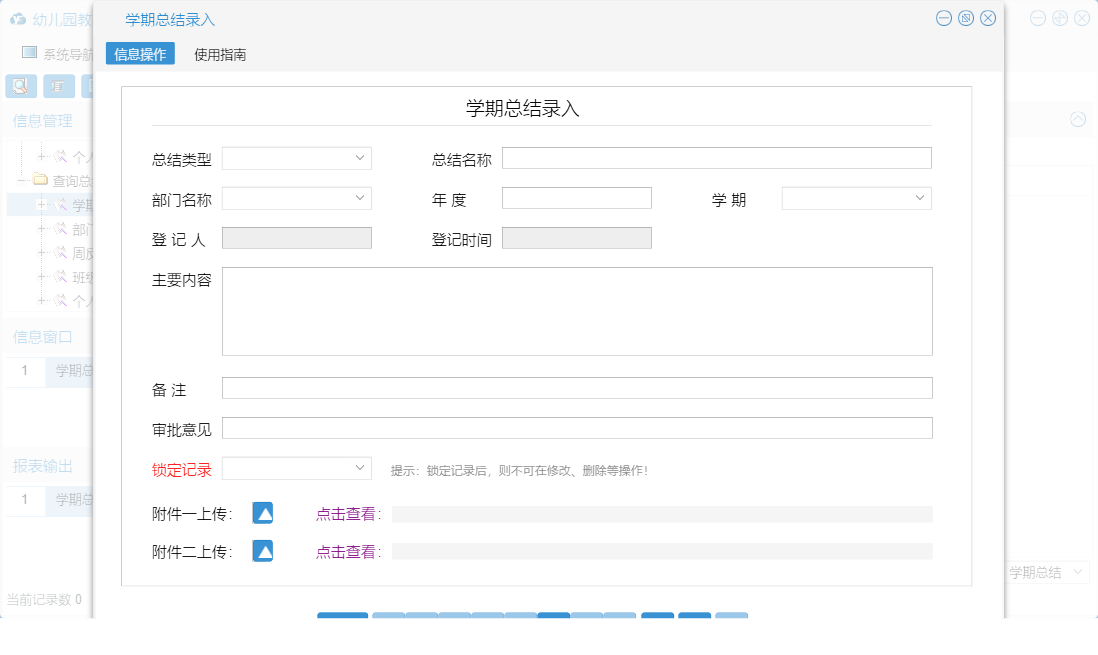Select the 信息操作 tab
This screenshot has width=1098, height=655.
[139, 52]
